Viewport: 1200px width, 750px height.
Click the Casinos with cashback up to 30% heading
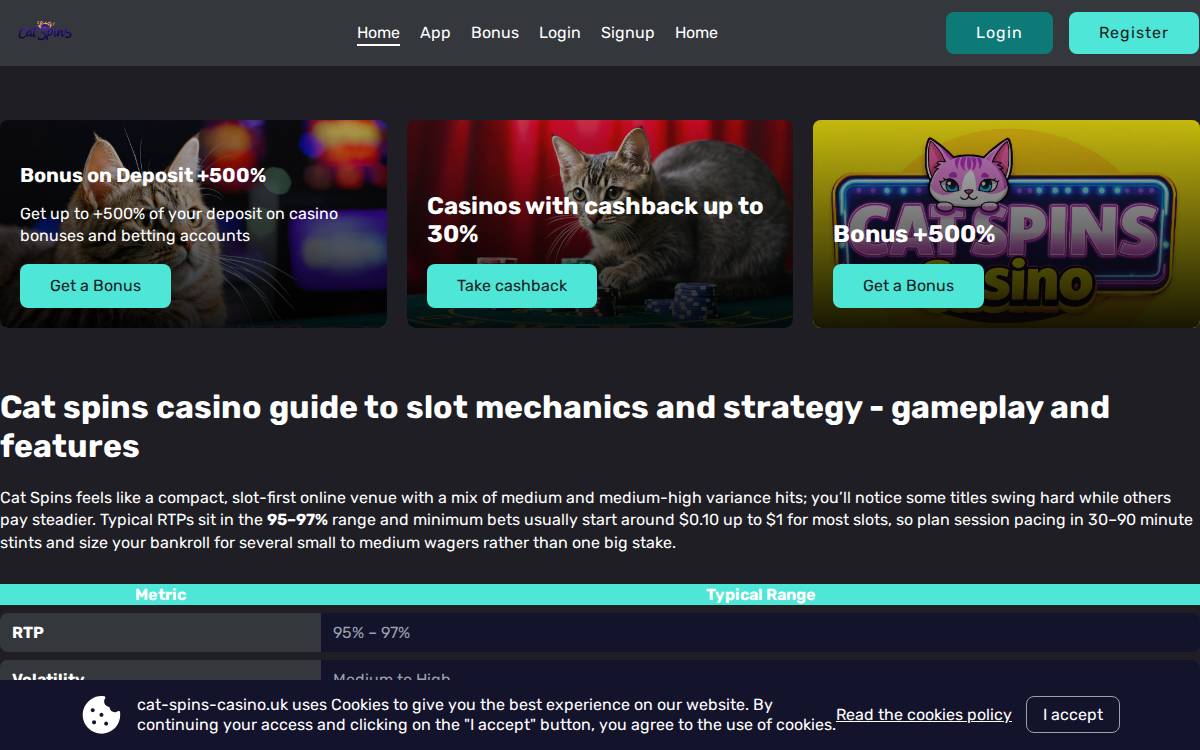595,220
